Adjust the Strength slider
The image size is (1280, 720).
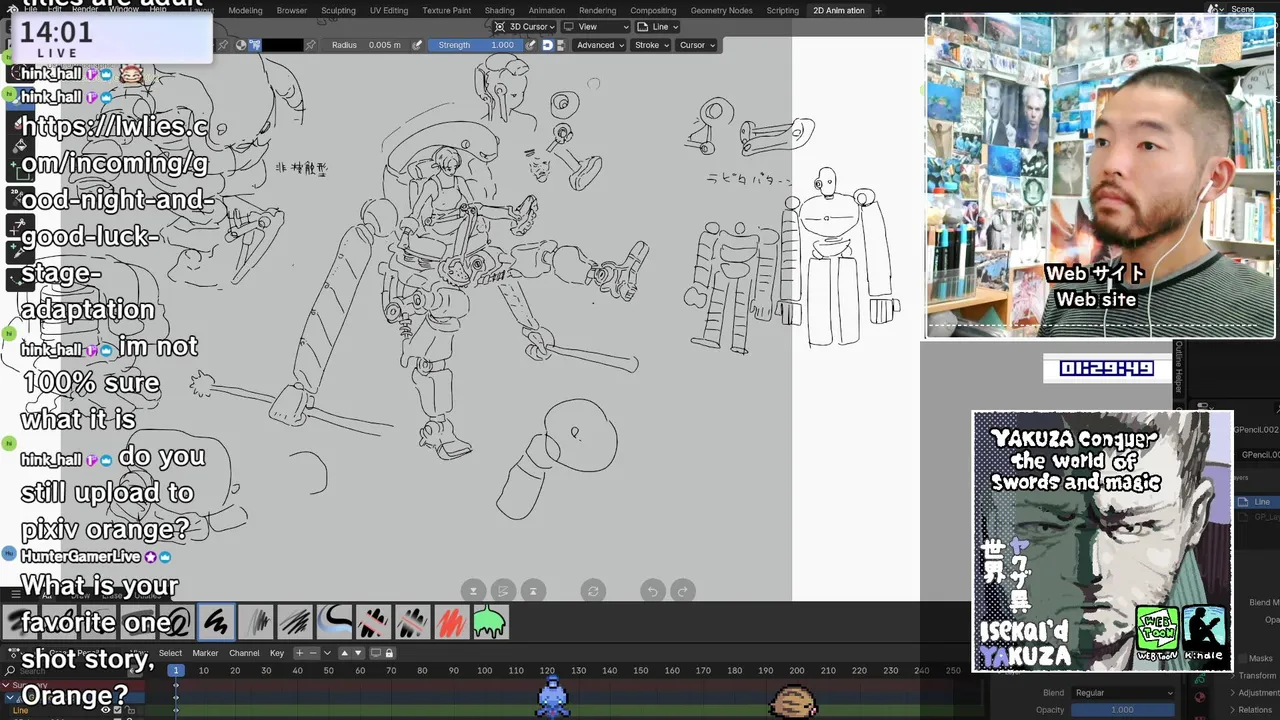coord(475,45)
